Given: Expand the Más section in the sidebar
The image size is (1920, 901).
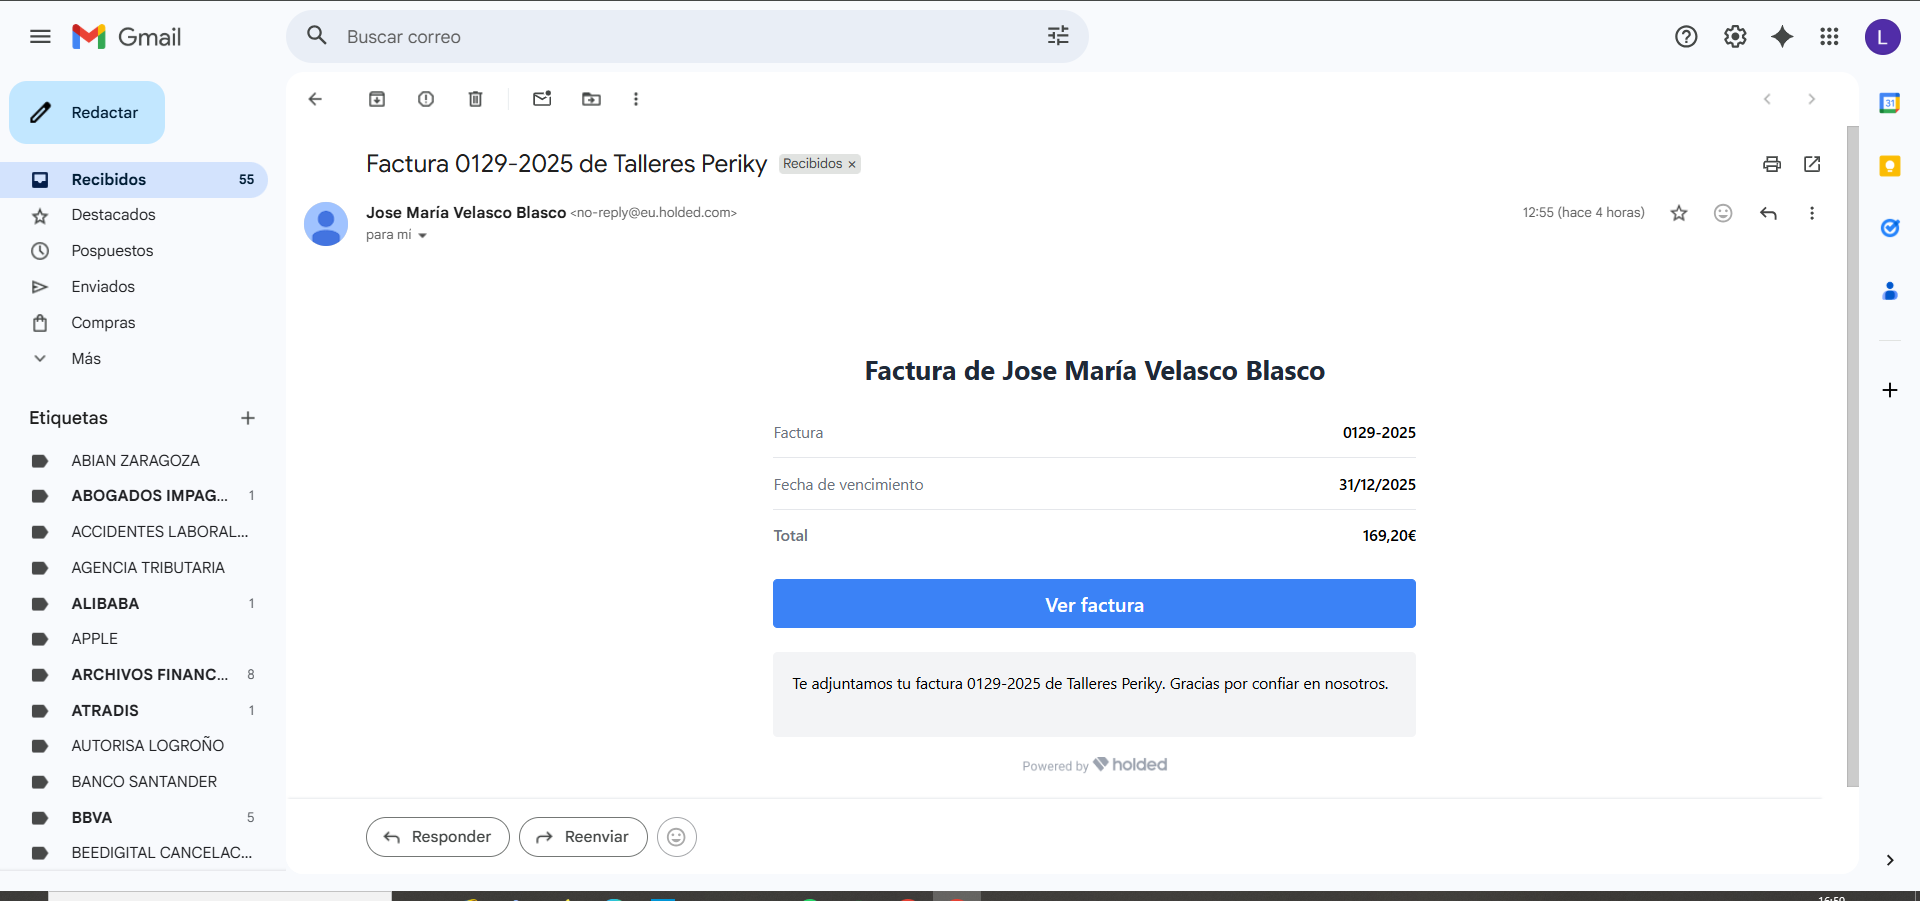Looking at the screenshot, I should point(85,358).
